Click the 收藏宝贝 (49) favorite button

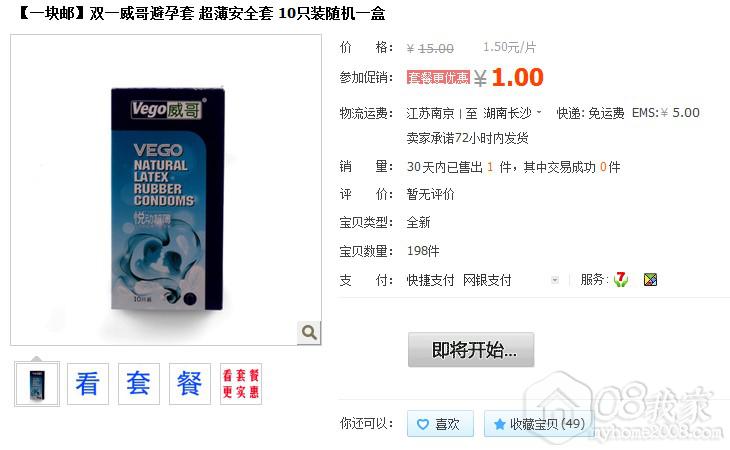pyautogui.click(x=539, y=423)
